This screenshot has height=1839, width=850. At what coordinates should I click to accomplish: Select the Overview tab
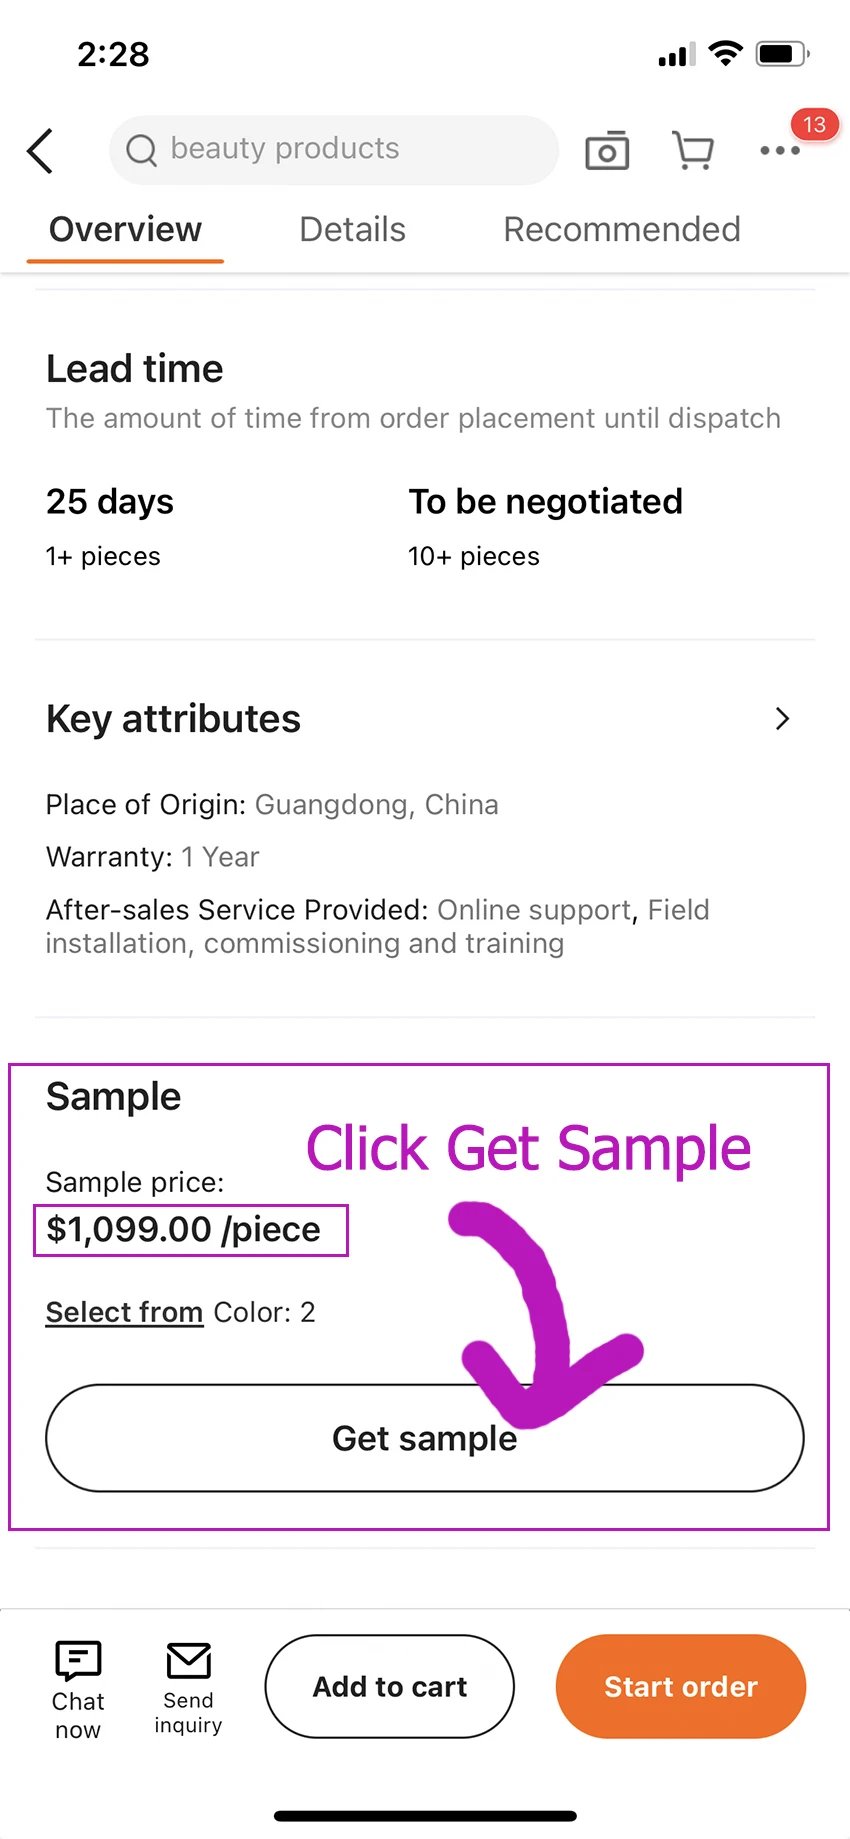126,229
